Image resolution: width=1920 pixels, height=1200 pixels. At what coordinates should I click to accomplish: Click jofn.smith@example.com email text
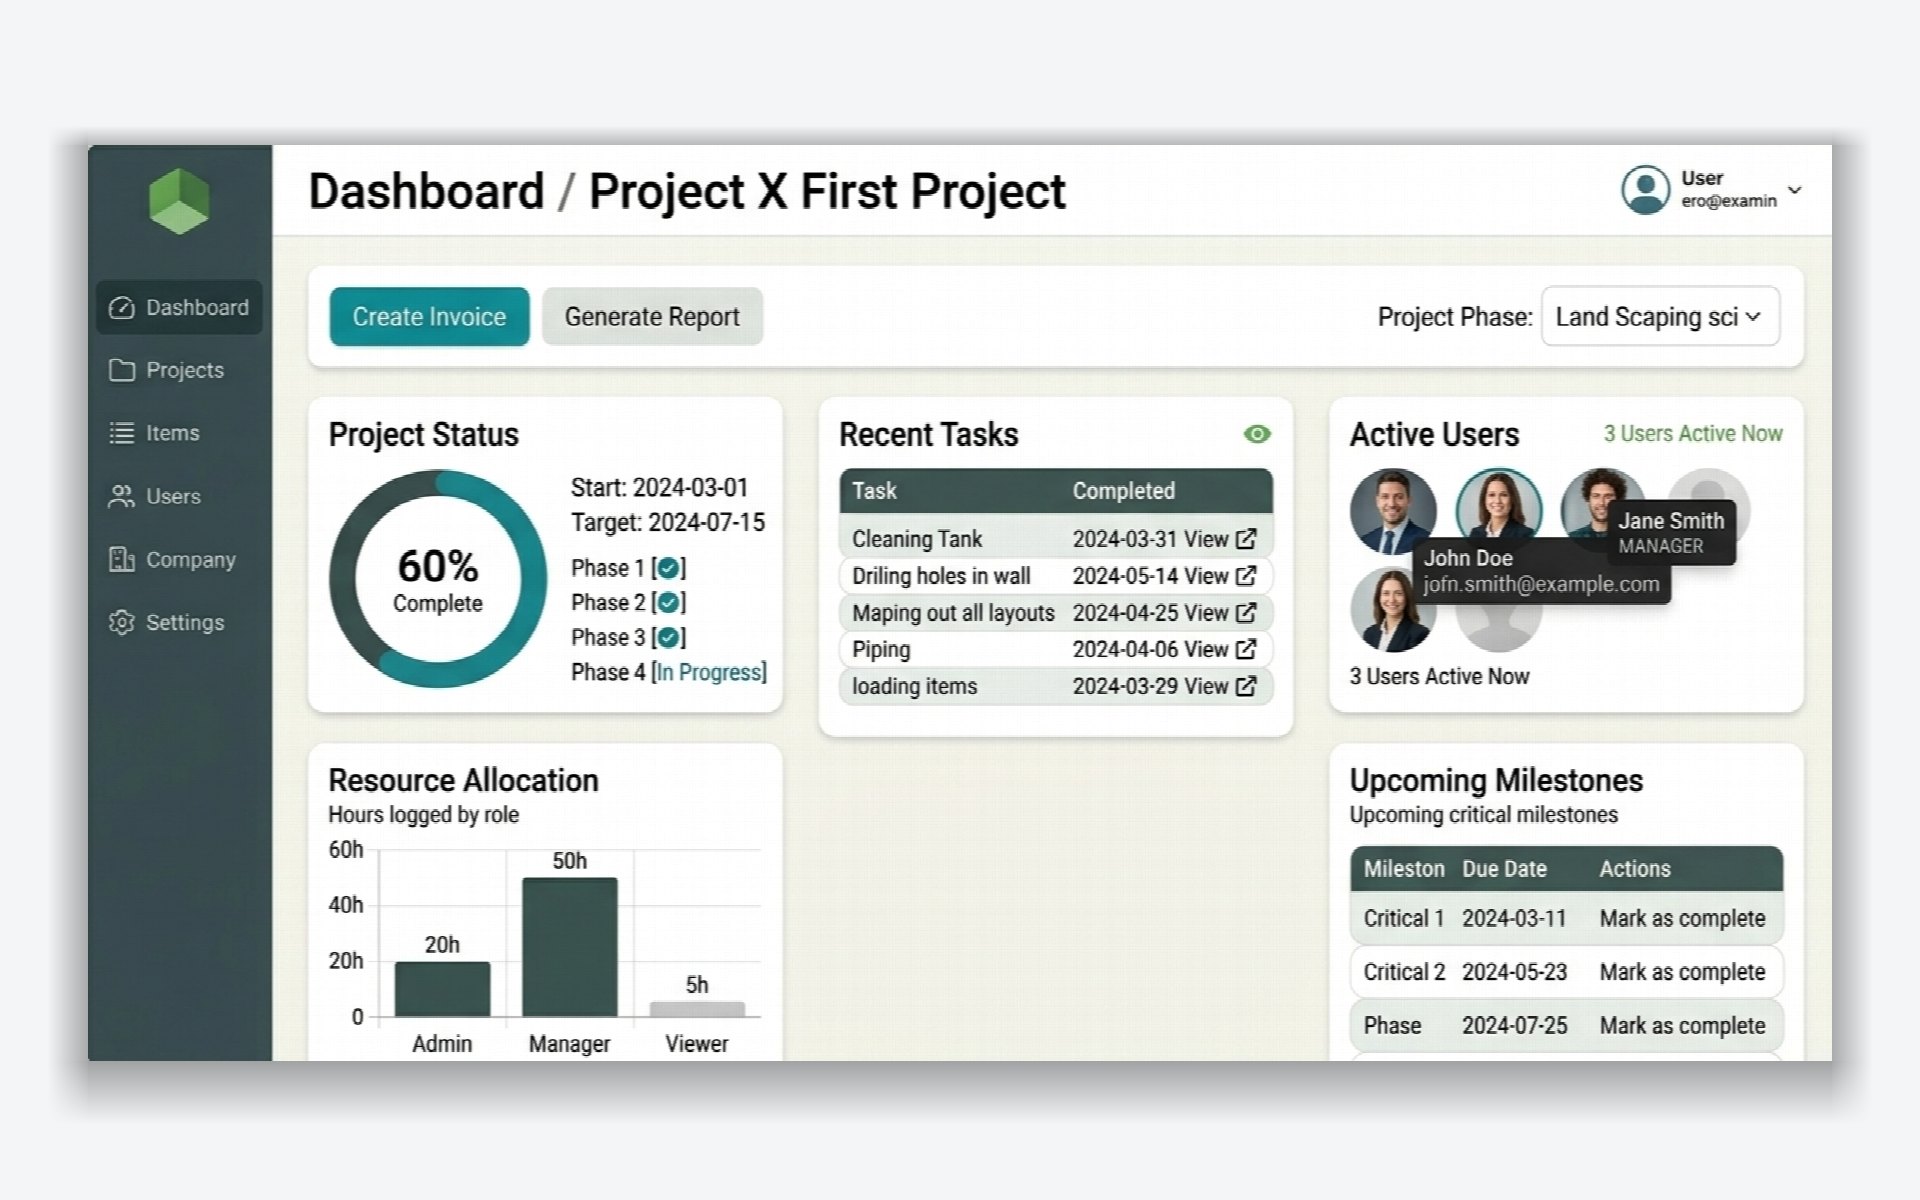click(x=1541, y=584)
